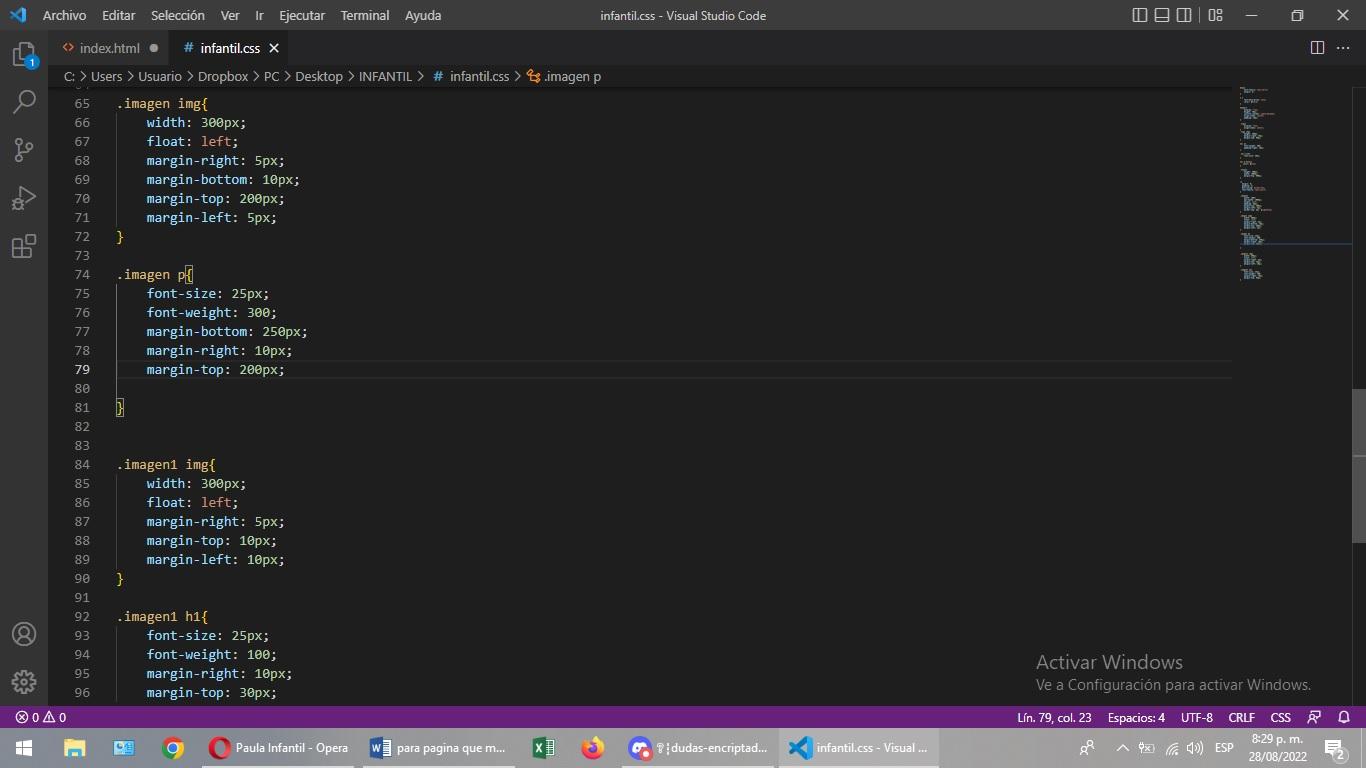The image size is (1366, 768).
Task: Open File Explorer from the taskbar
Action: point(75,748)
